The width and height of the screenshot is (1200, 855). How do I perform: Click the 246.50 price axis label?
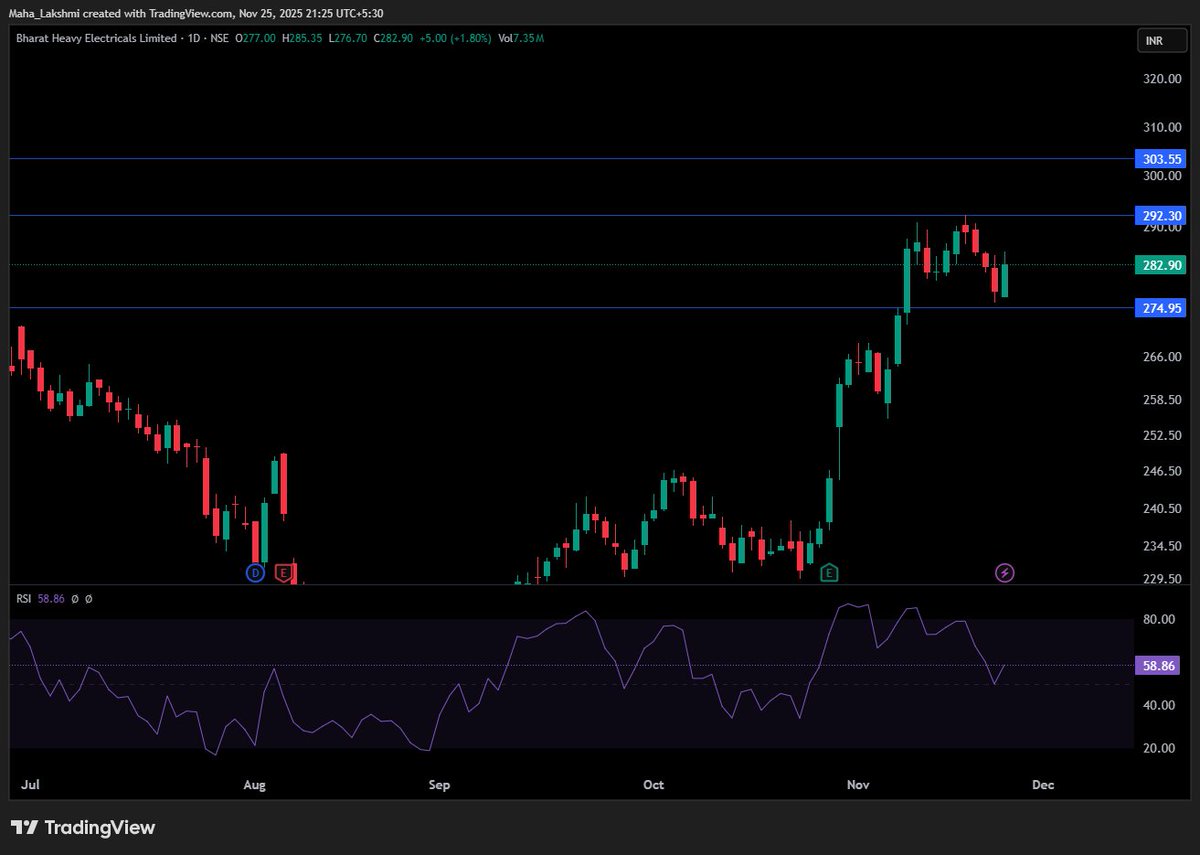(x=1162, y=472)
